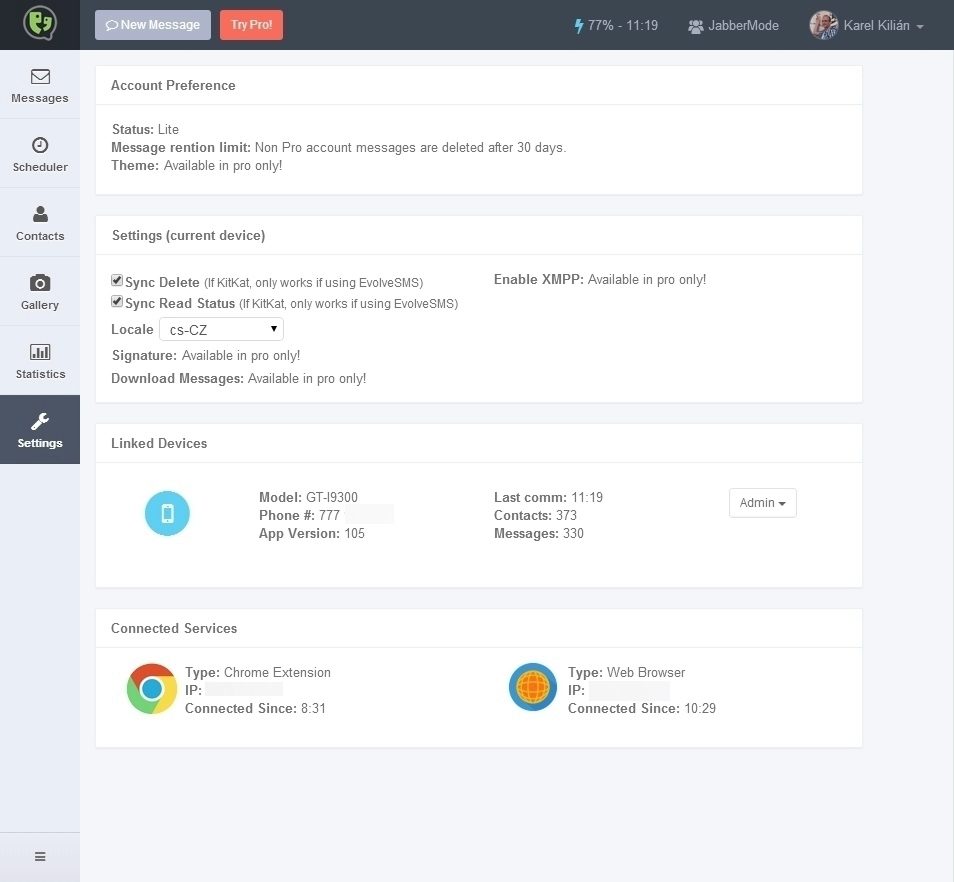Click the Connected Services heading

[174, 628]
